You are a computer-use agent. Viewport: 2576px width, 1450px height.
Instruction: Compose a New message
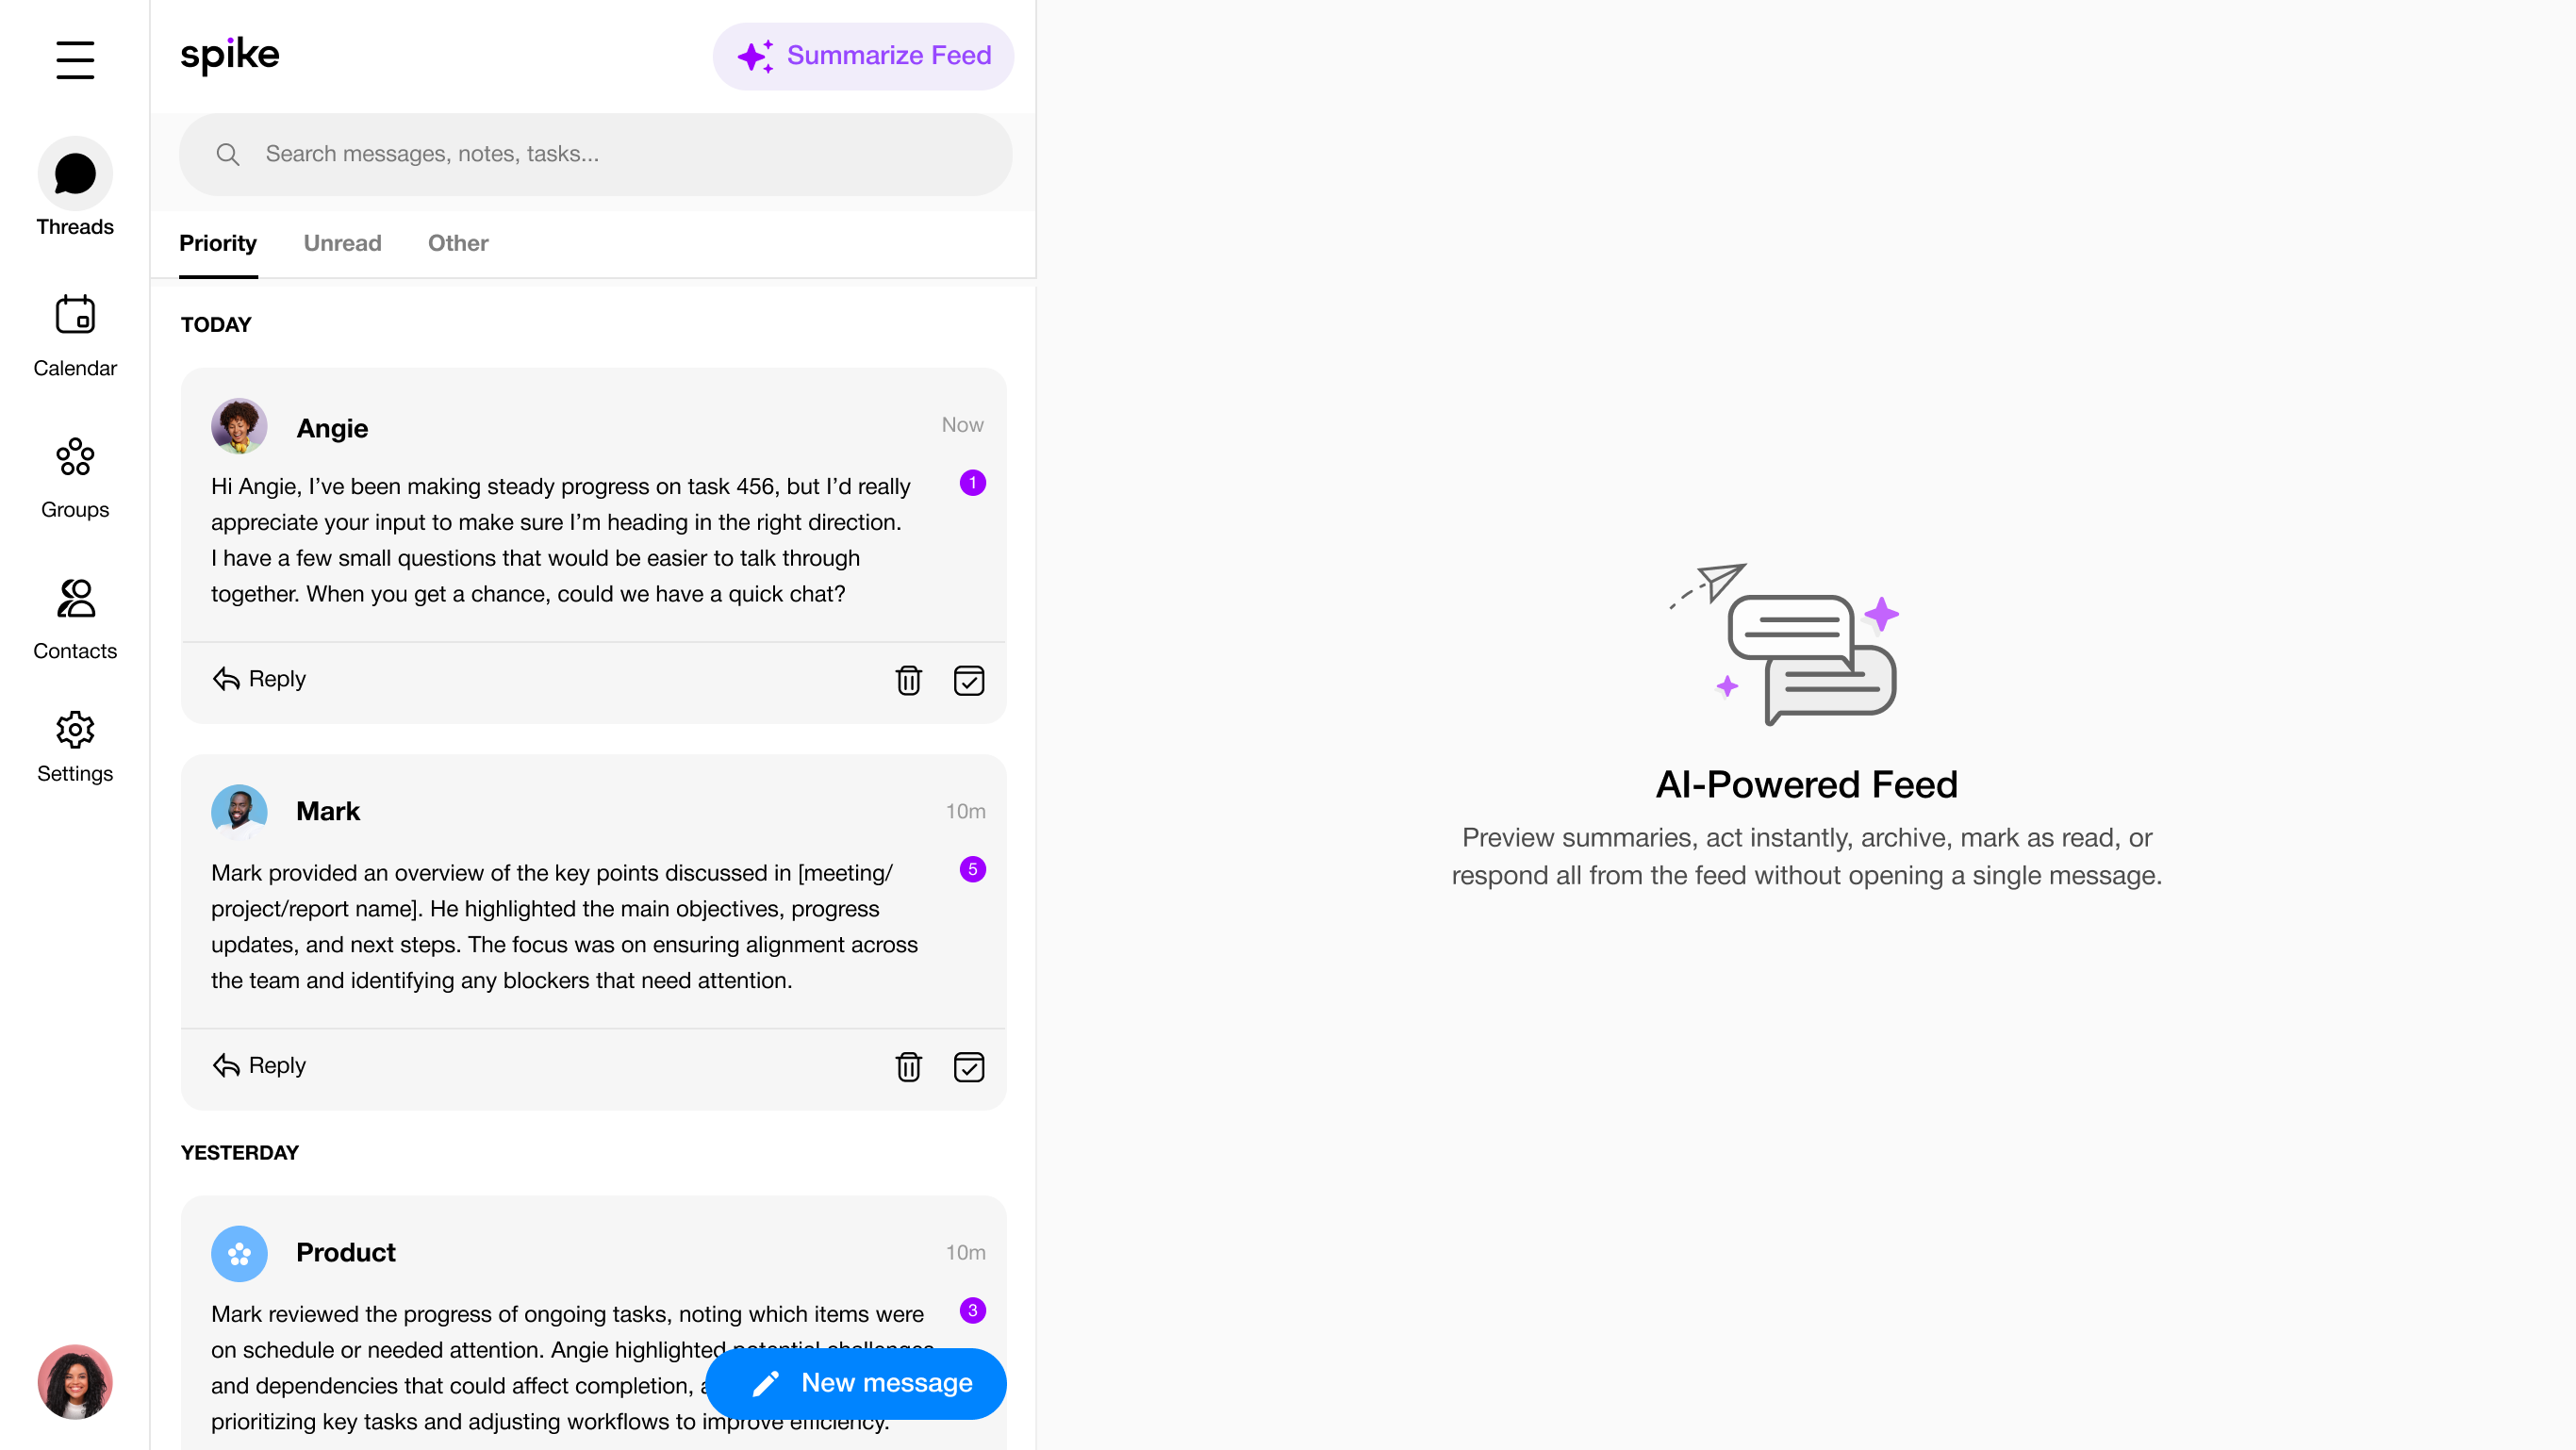pyautogui.click(x=856, y=1383)
